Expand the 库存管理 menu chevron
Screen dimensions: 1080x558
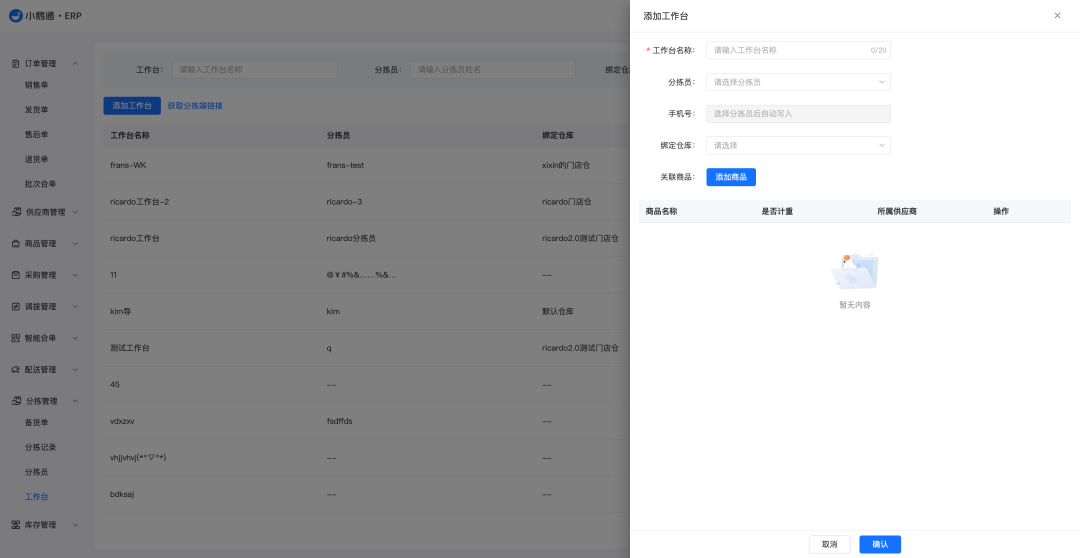75,525
